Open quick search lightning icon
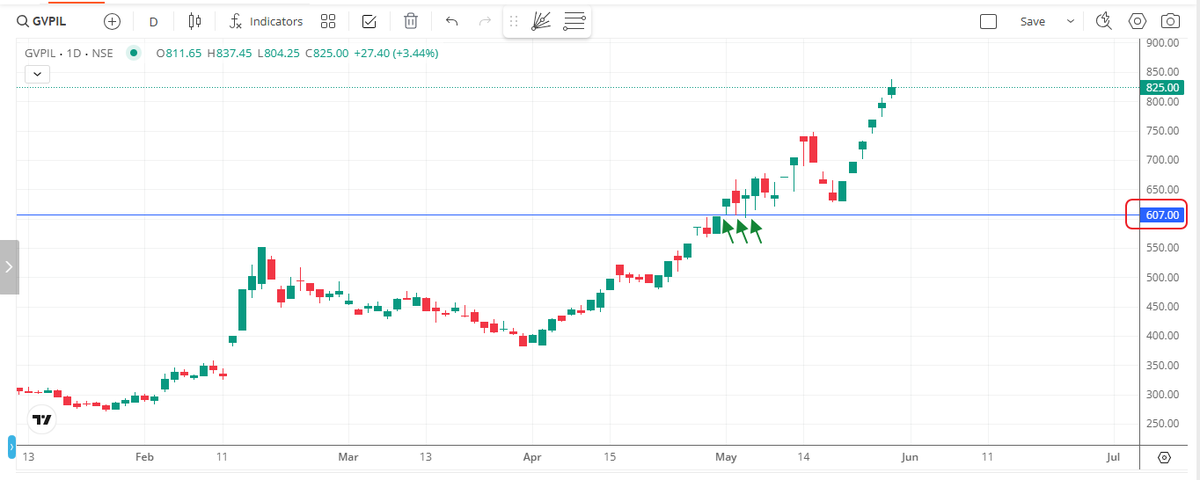This screenshot has width=1200, height=480. [x=1104, y=21]
